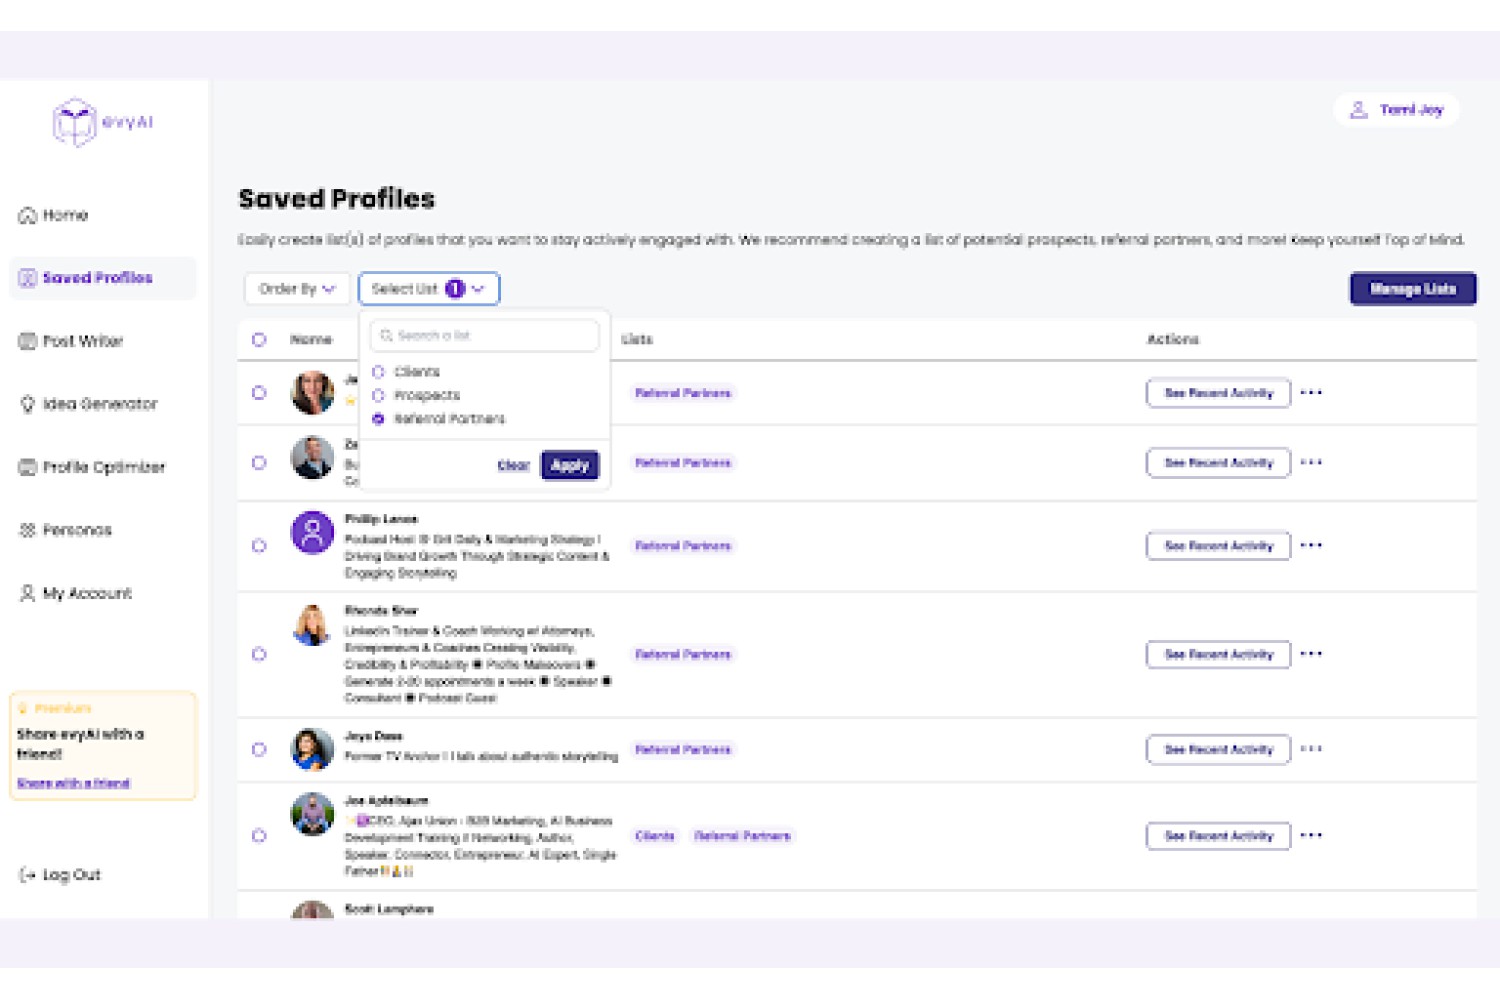This screenshot has width=1500, height=1000.
Task: Open three-dots menu for Phillip's row
Action: tap(1311, 546)
